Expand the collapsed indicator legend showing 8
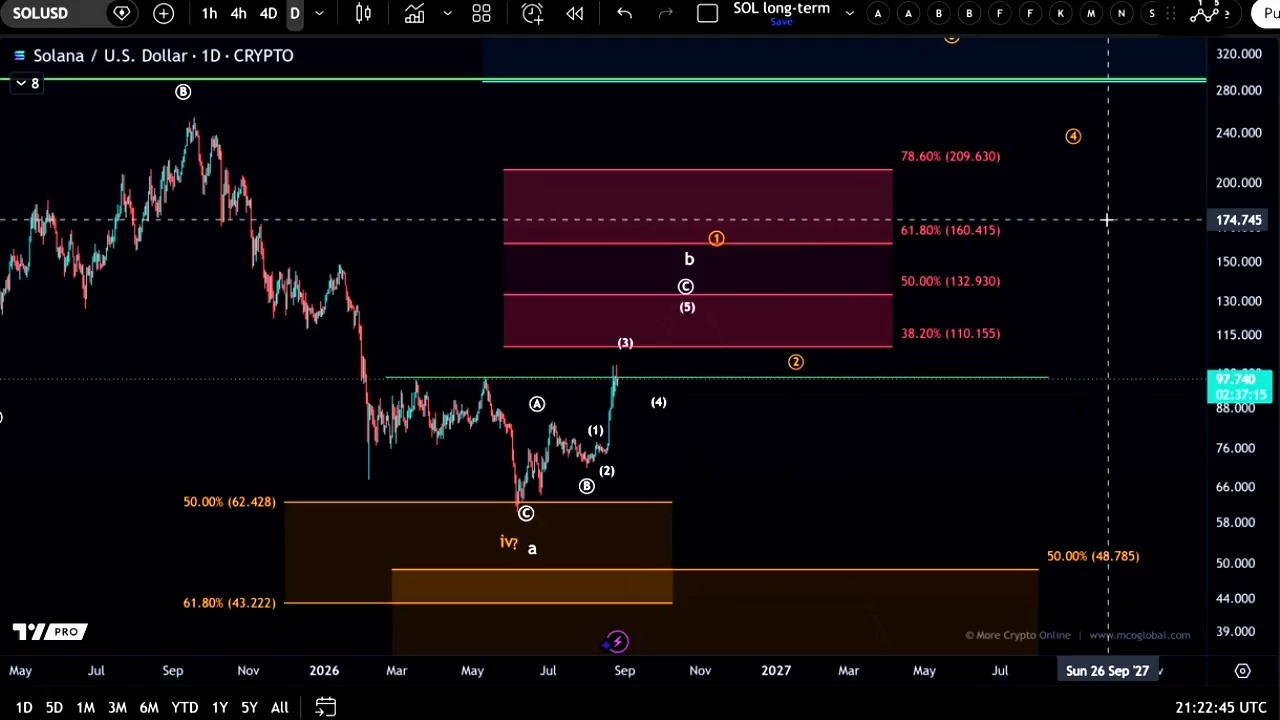This screenshot has width=1280, height=720. point(26,83)
